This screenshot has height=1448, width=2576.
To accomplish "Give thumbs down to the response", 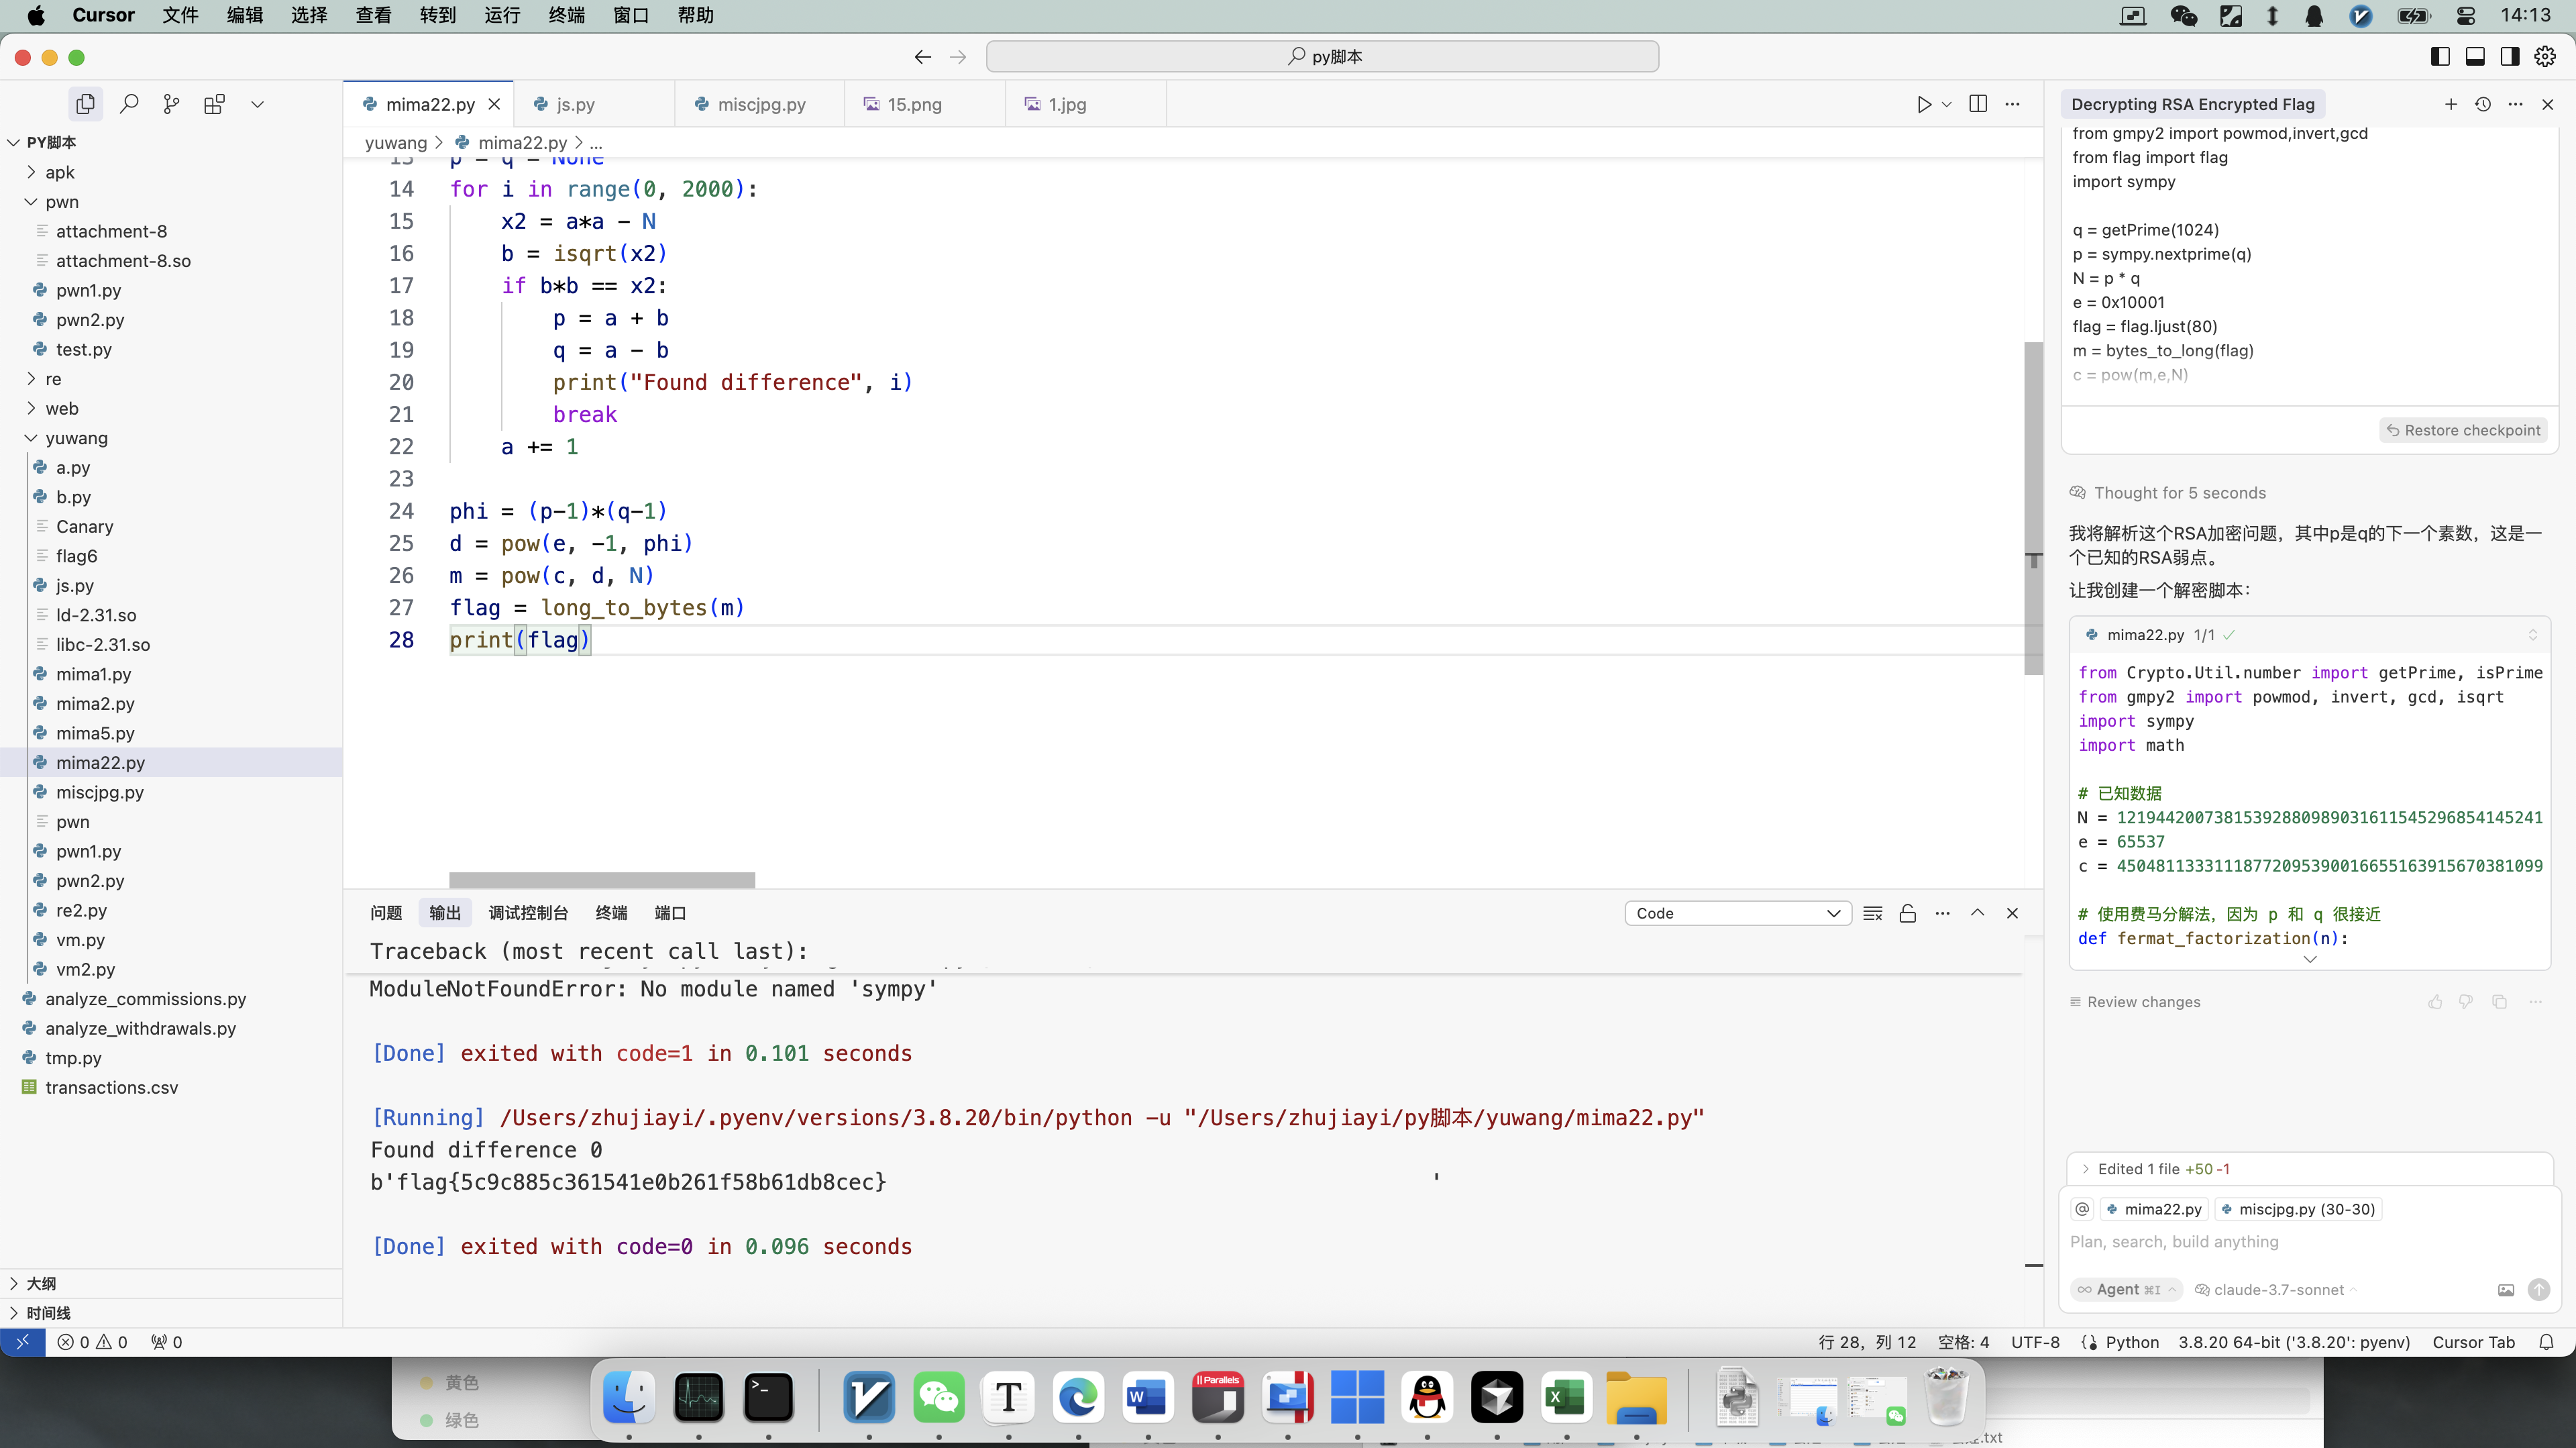I will coord(2466,1002).
